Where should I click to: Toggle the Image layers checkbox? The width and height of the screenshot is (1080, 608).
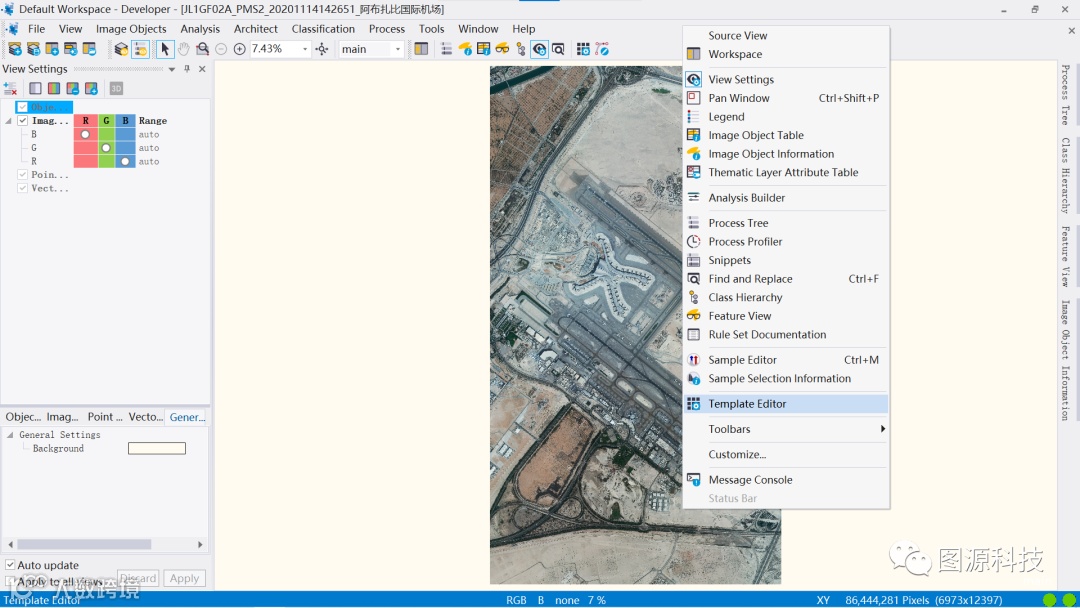click(x=23, y=121)
